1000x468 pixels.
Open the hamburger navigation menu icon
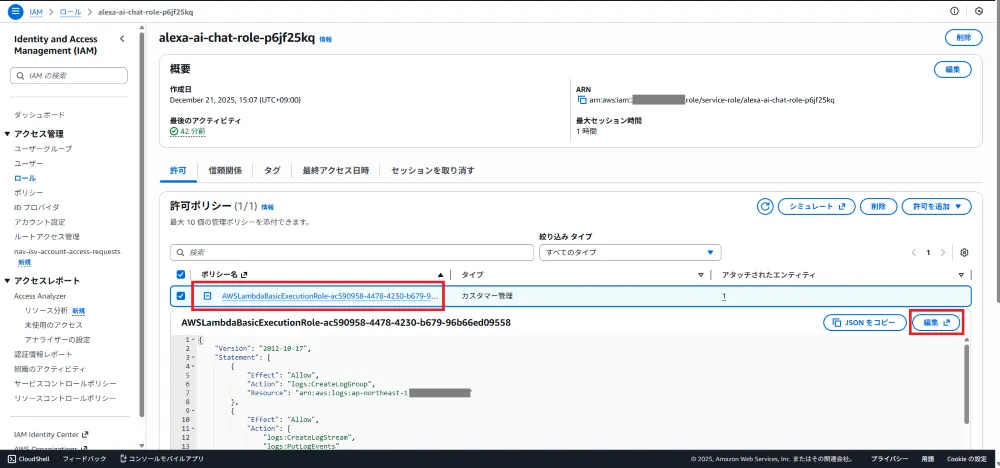15,11
